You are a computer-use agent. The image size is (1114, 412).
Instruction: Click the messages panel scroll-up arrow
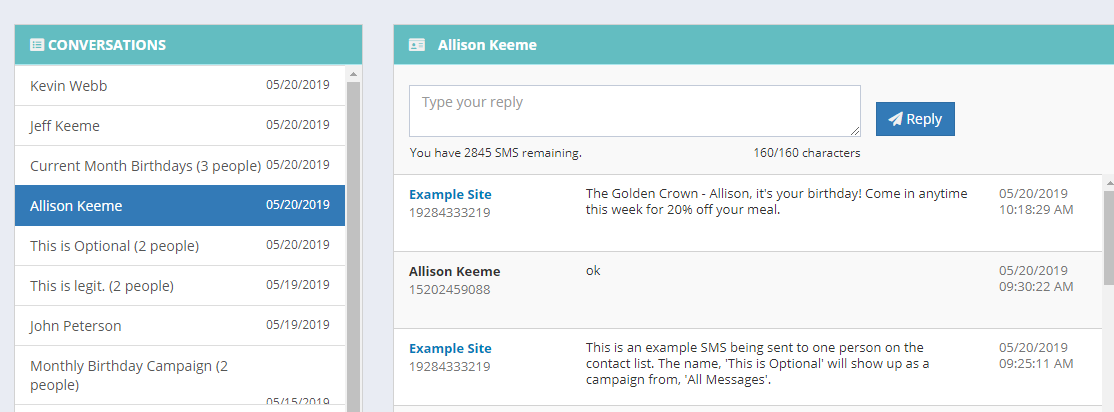coord(1108,183)
